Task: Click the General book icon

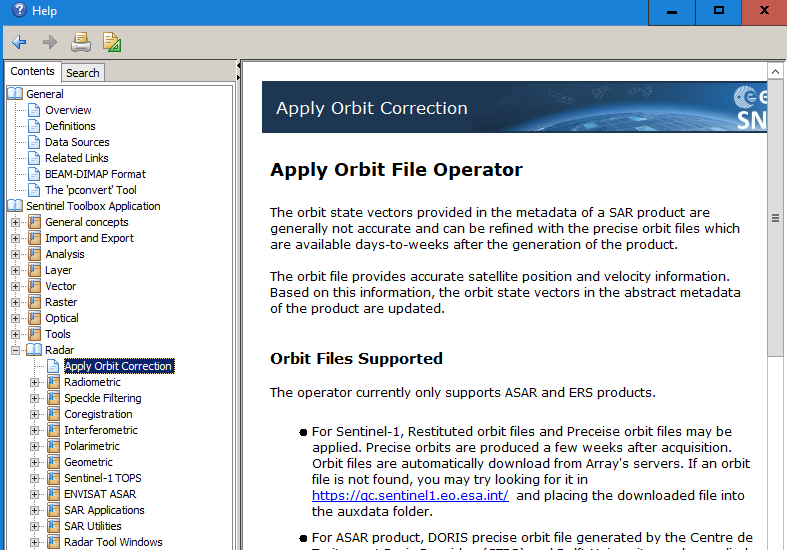Action: coord(15,94)
